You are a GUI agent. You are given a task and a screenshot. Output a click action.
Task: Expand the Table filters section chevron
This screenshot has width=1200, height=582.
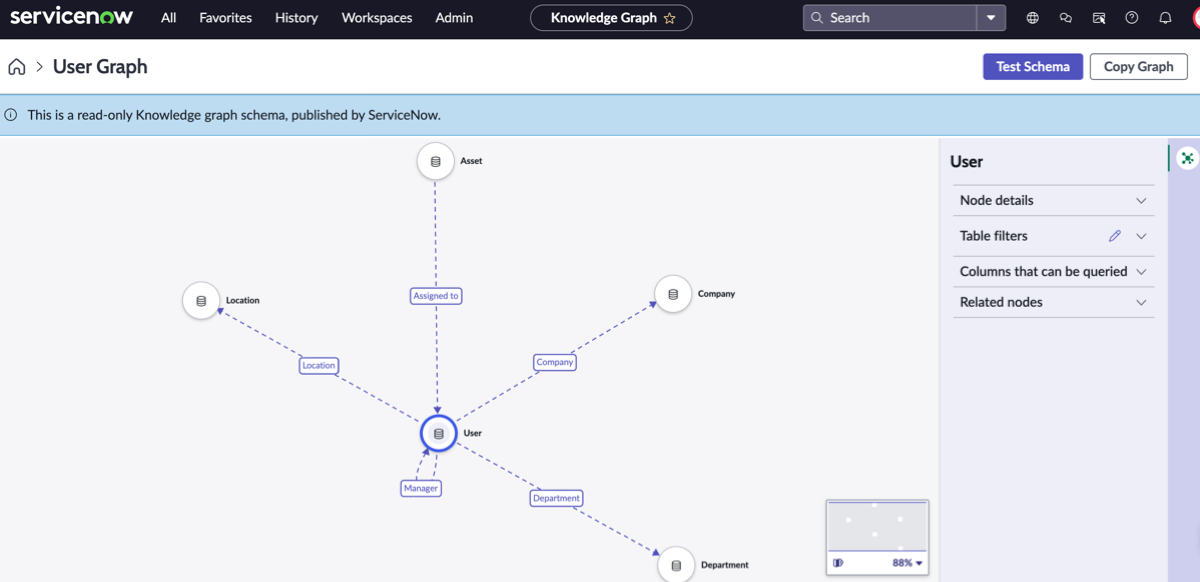1141,236
